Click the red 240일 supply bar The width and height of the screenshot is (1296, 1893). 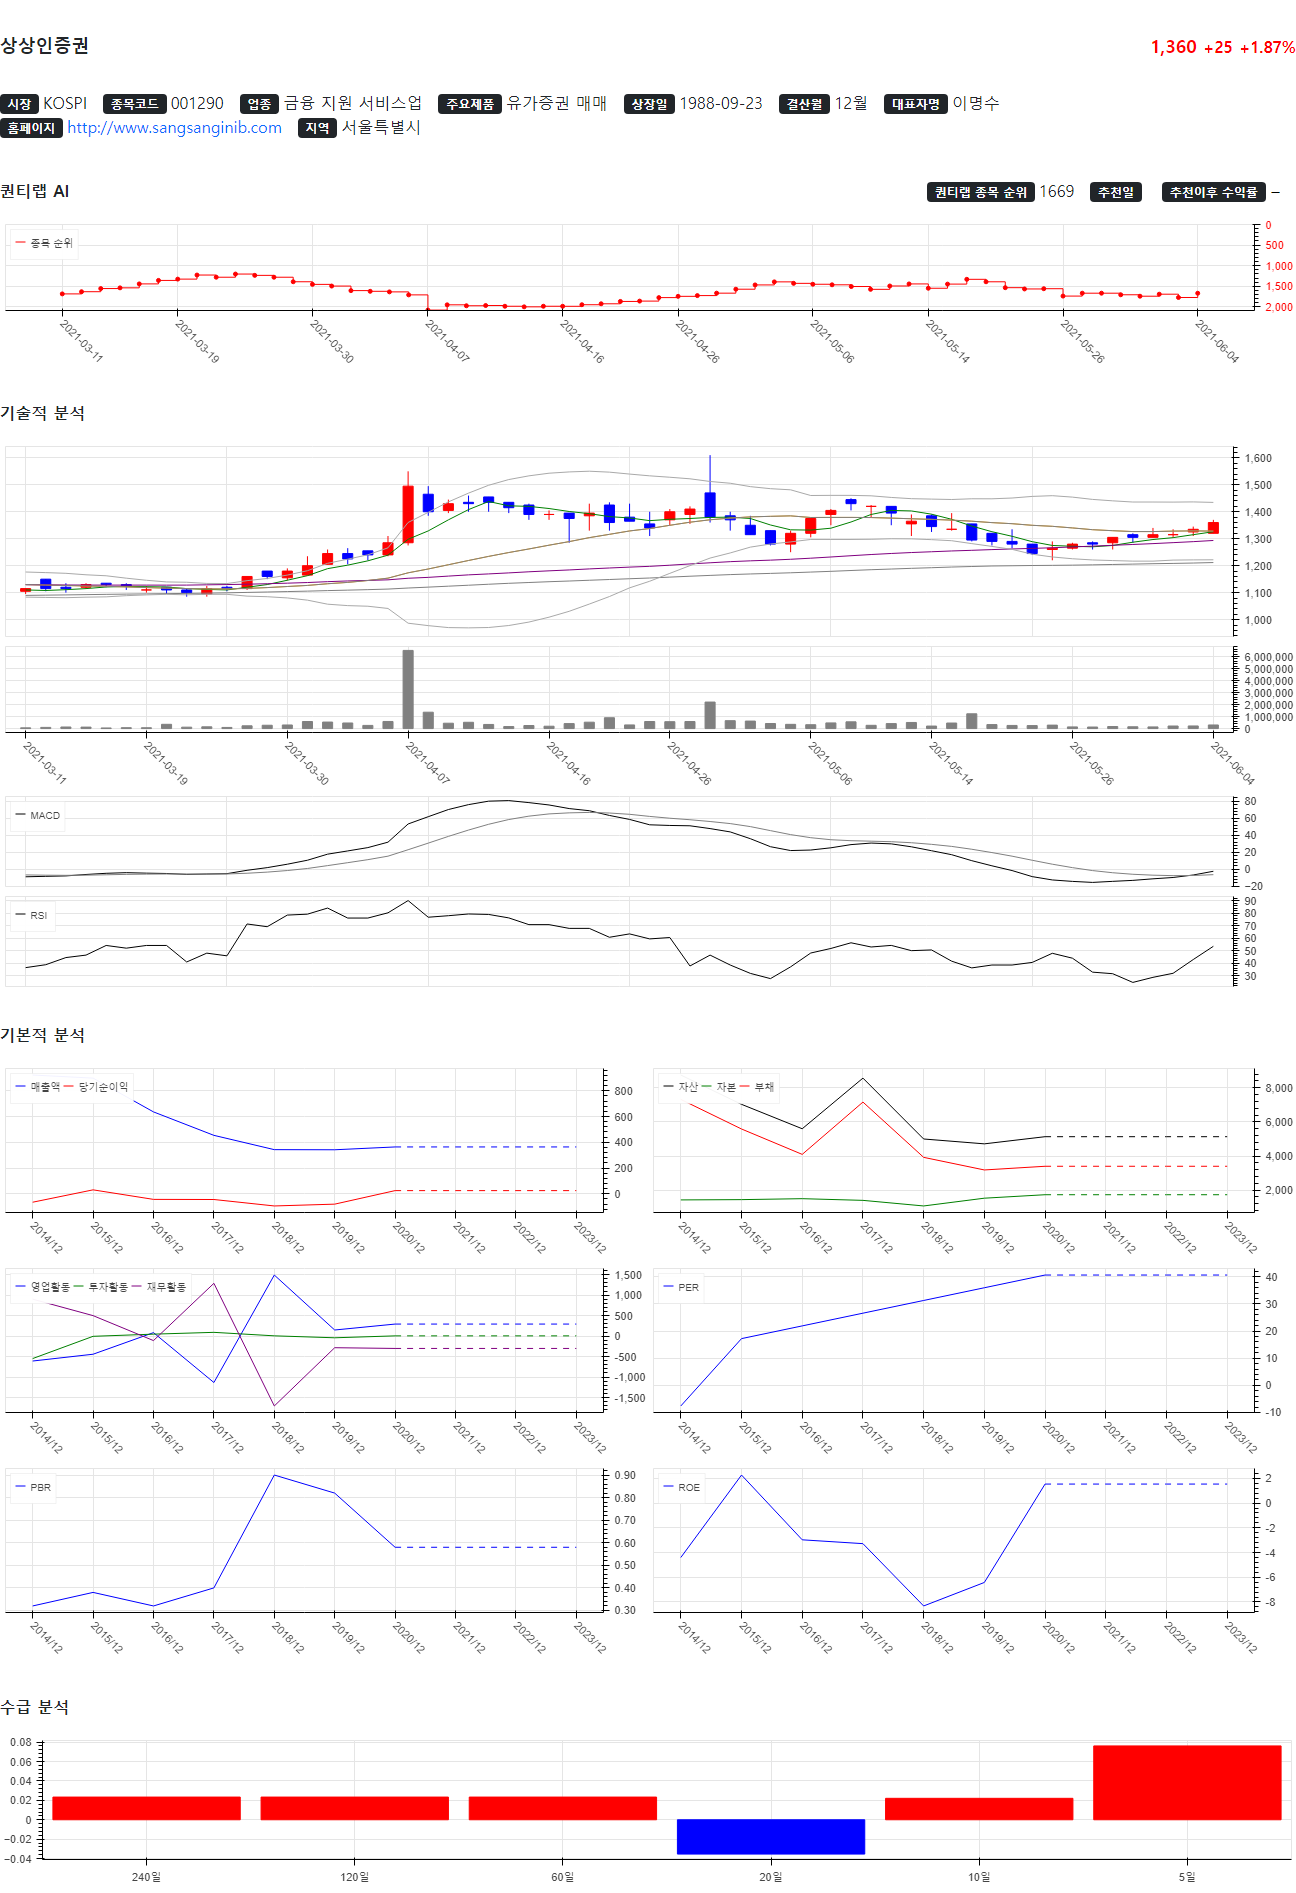147,1808
